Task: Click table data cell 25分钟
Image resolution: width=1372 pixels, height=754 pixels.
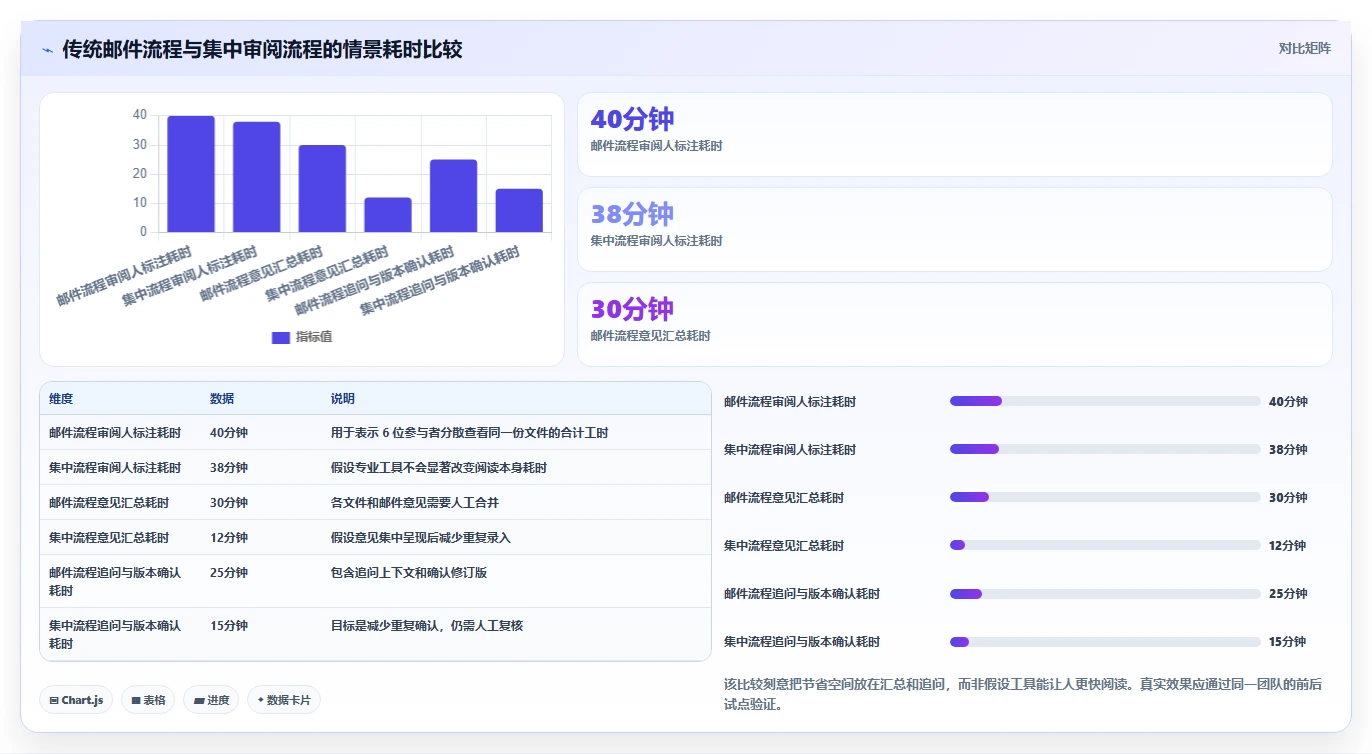Action: coord(229,573)
